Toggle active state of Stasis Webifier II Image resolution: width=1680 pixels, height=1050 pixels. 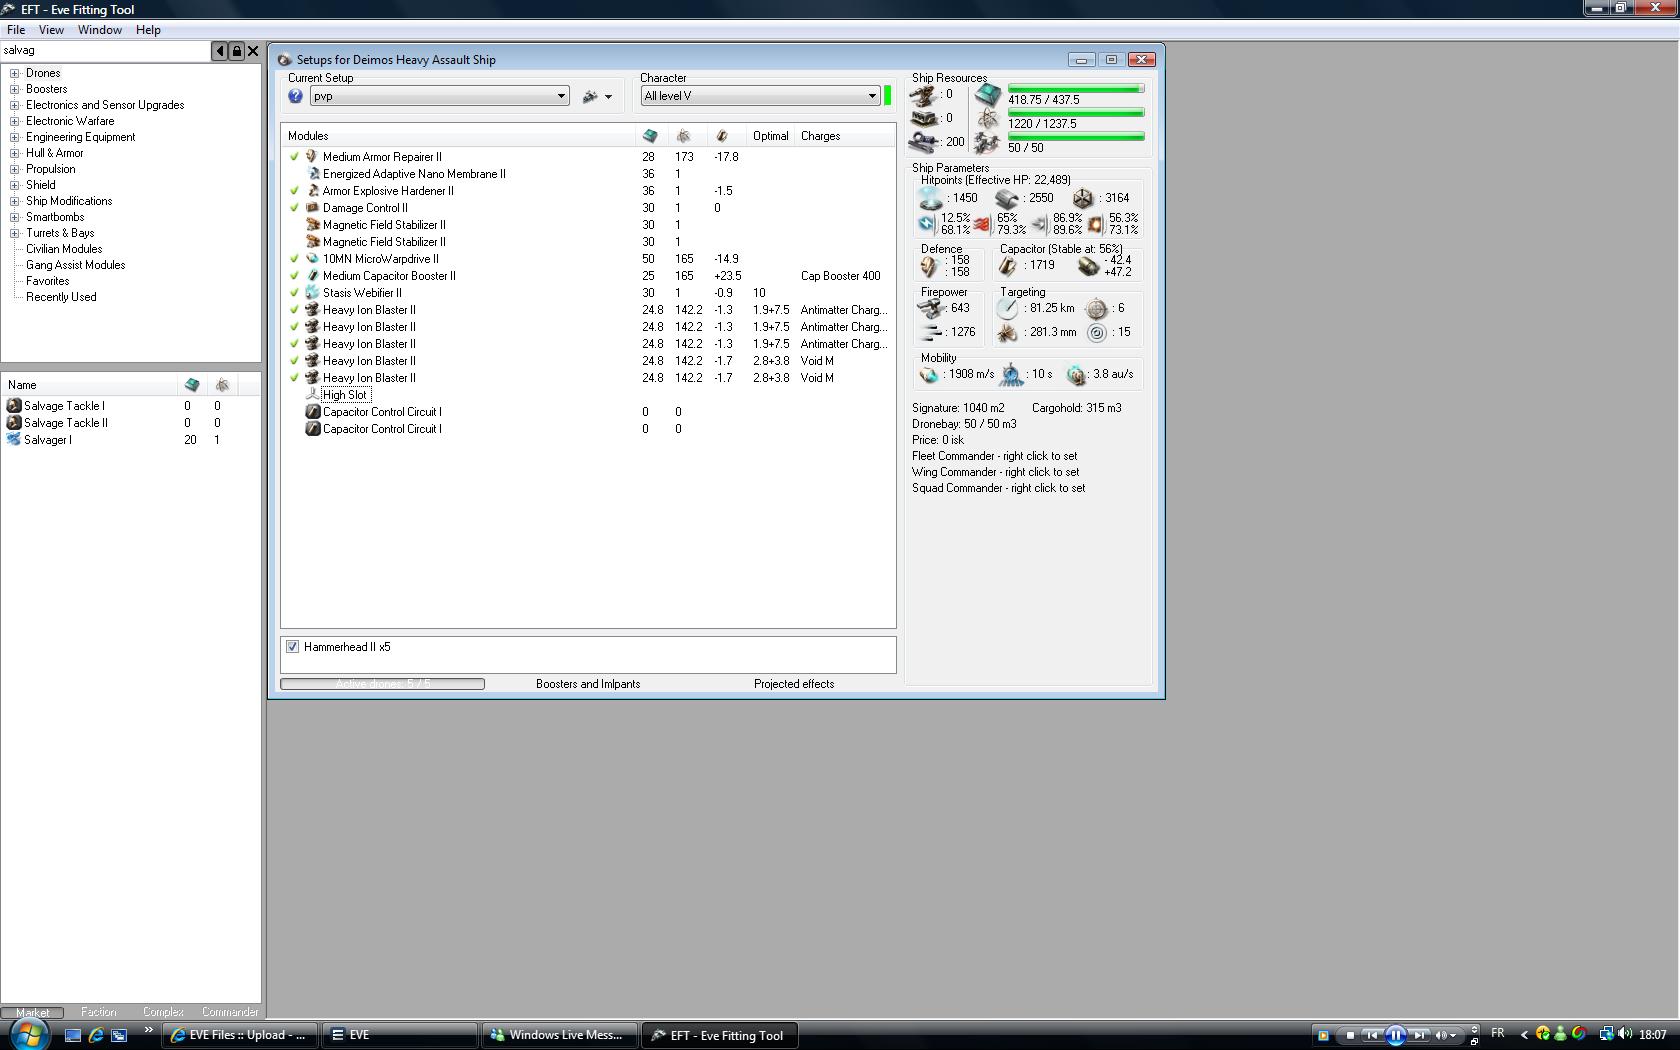[294, 293]
